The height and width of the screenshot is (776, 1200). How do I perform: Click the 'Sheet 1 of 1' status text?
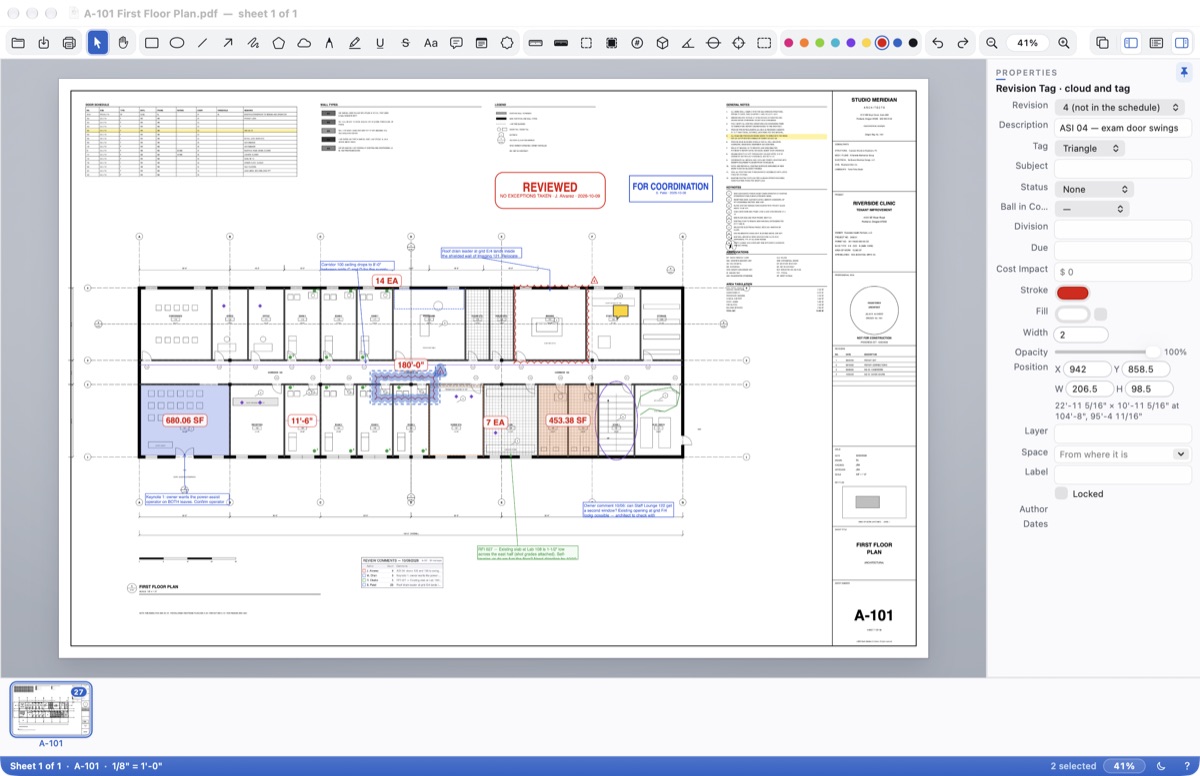[x=36, y=766]
